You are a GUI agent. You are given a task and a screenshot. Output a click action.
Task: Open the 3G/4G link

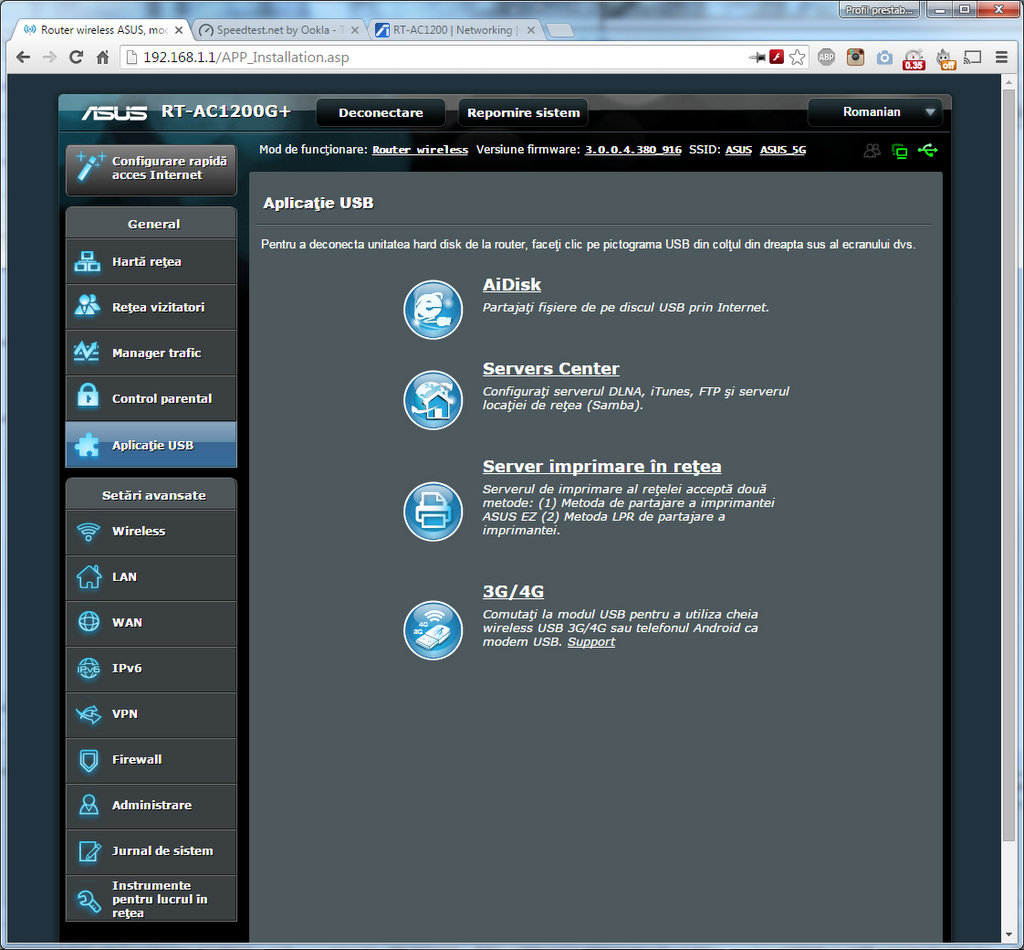pyautogui.click(x=513, y=591)
